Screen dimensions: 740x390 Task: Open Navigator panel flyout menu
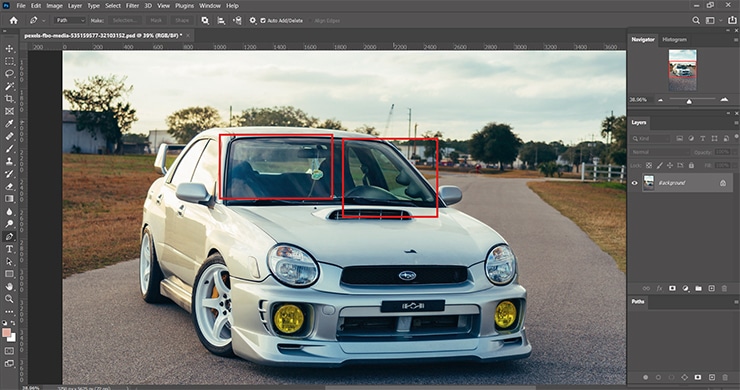pyautogui.click(x=735, y=40)
